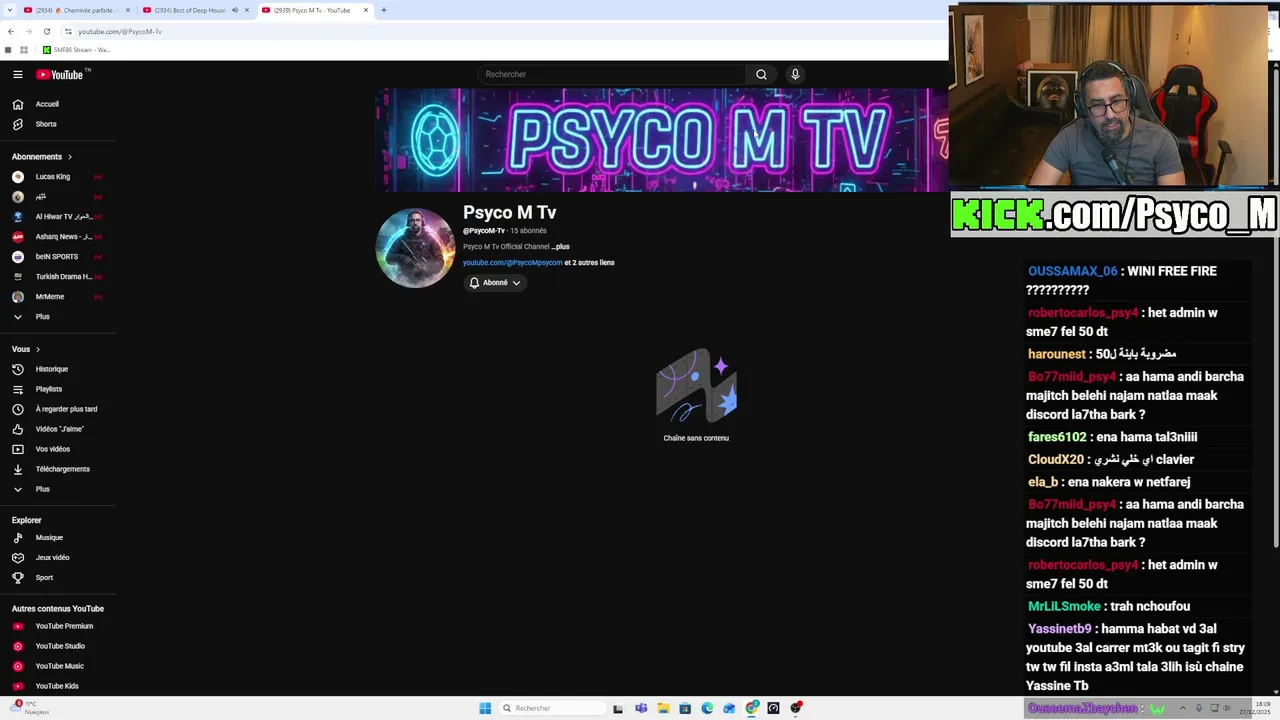Expand the Vous section chevron
The width and height of the screenshot is (1280, 720).
tap(38, 349)
